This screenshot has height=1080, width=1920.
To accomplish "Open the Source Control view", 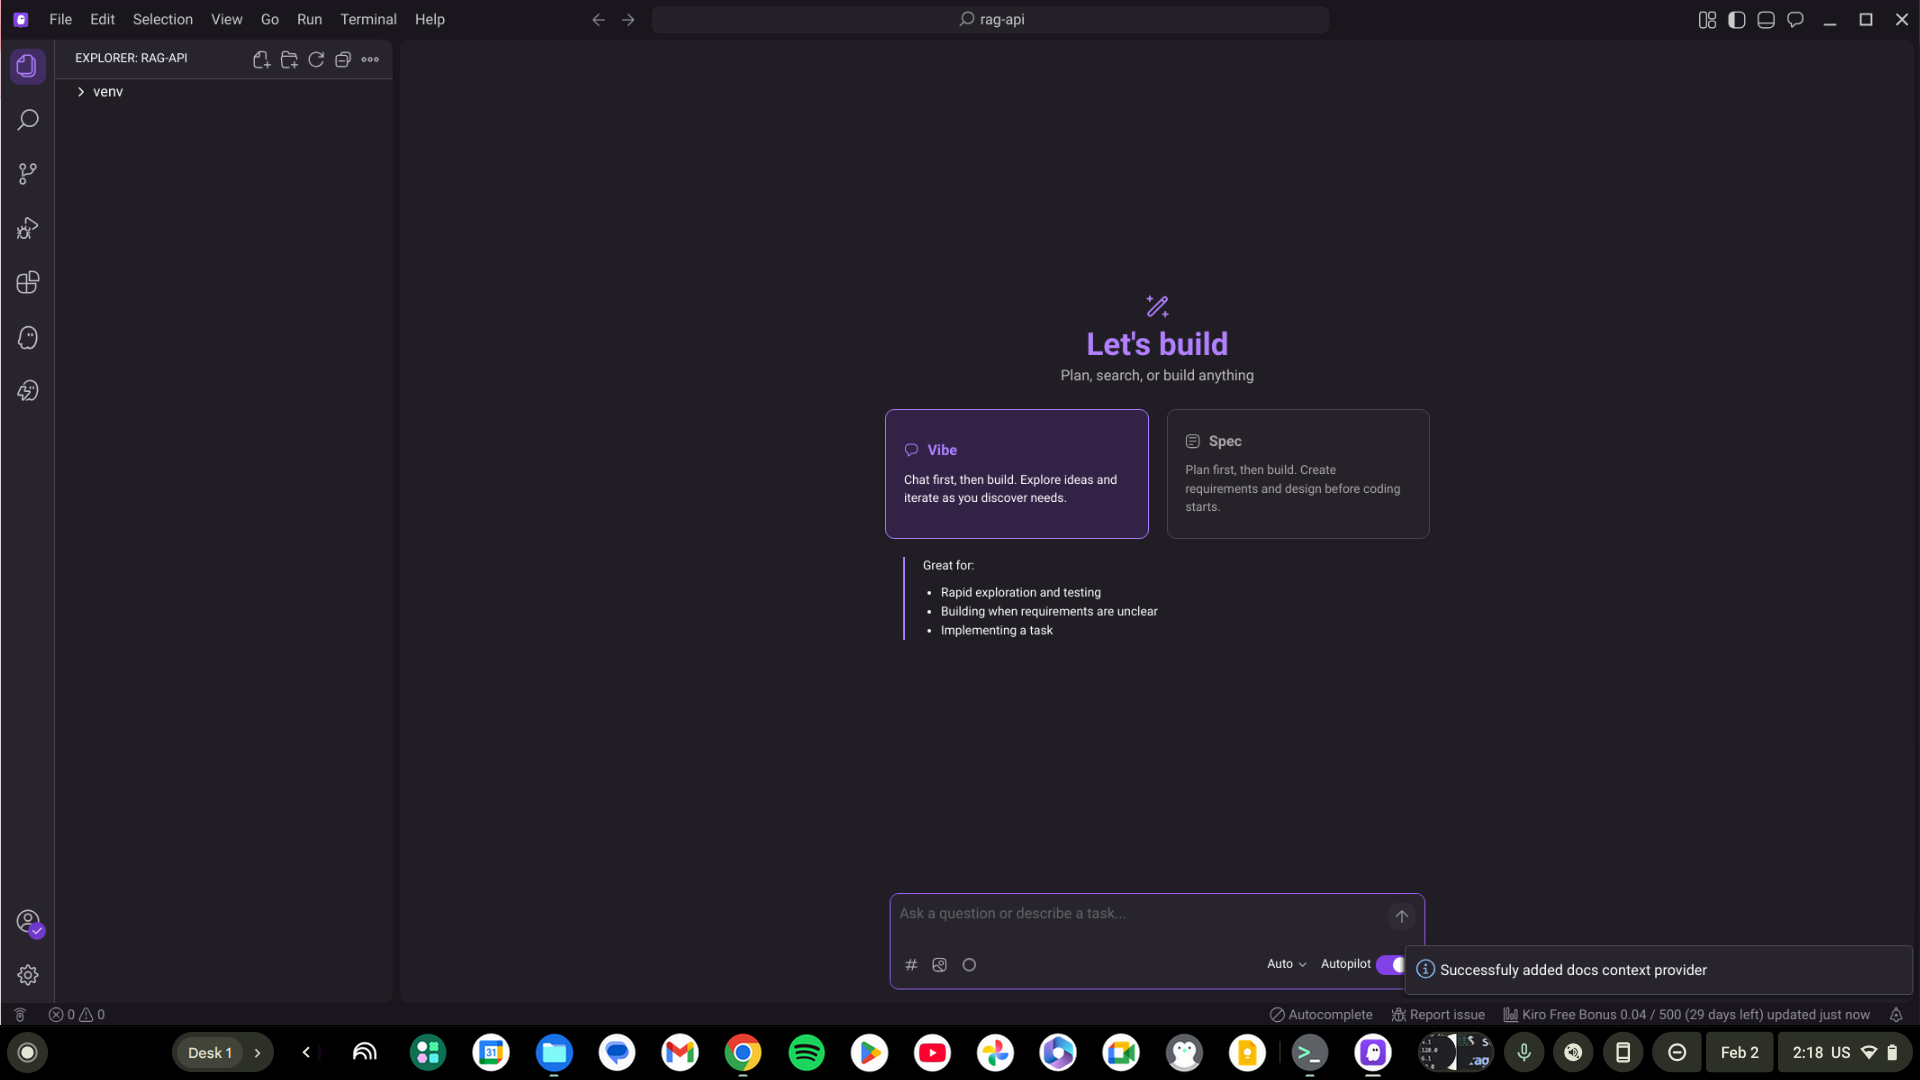I will [27, 173].
